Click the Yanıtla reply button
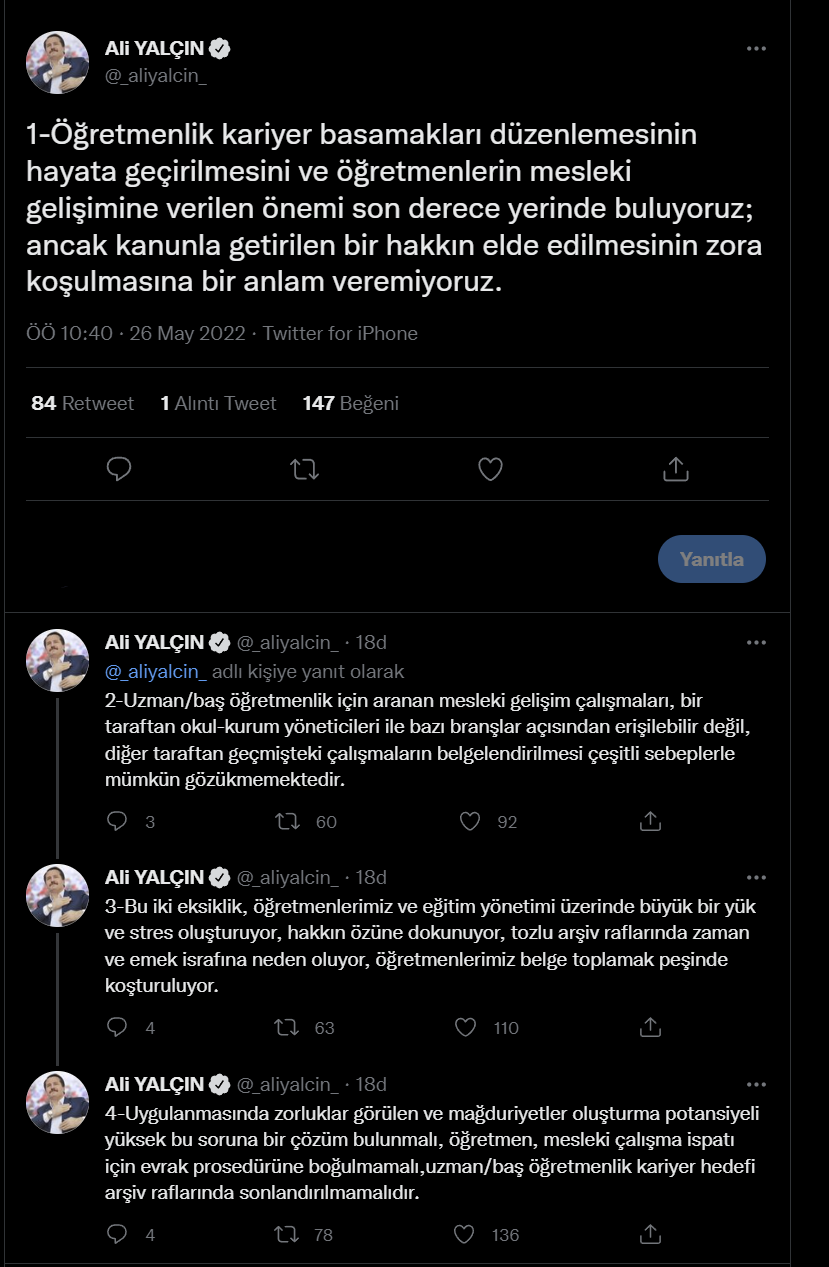Image resolution: width=829 pixels, height=1267 pixels. [x=712, y=559]
